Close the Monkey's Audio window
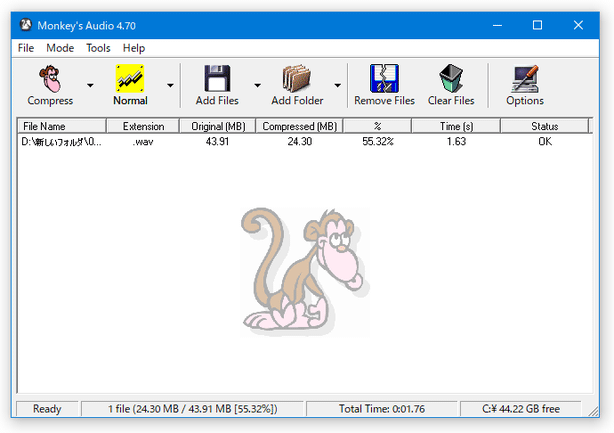The image size is (614, 433). pyautogui.click(x=578, y=25)
